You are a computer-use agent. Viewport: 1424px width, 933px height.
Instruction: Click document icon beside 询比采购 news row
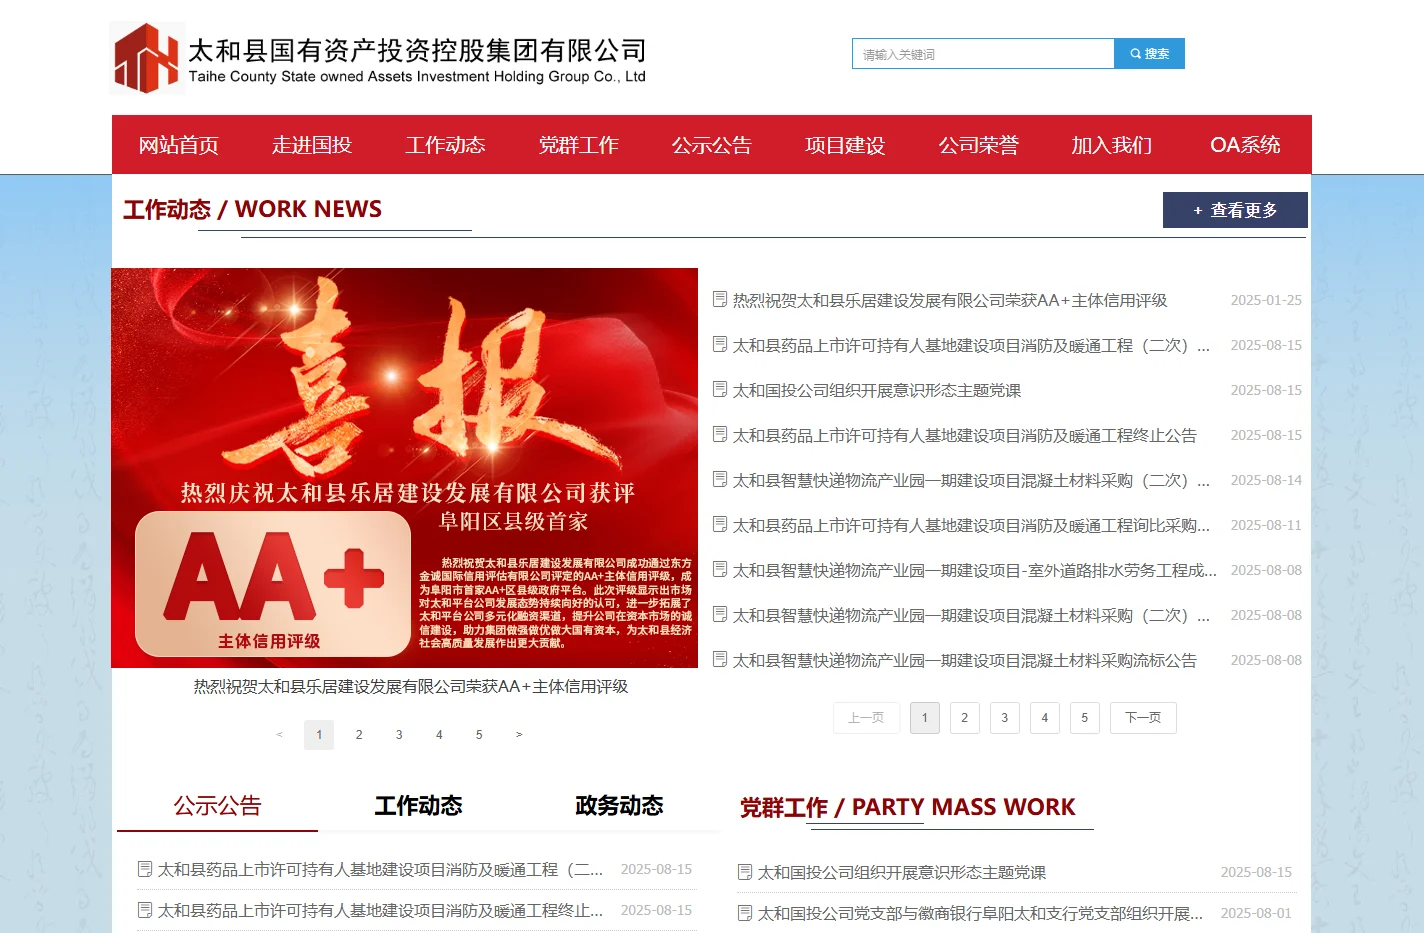(x=720, y=524)
